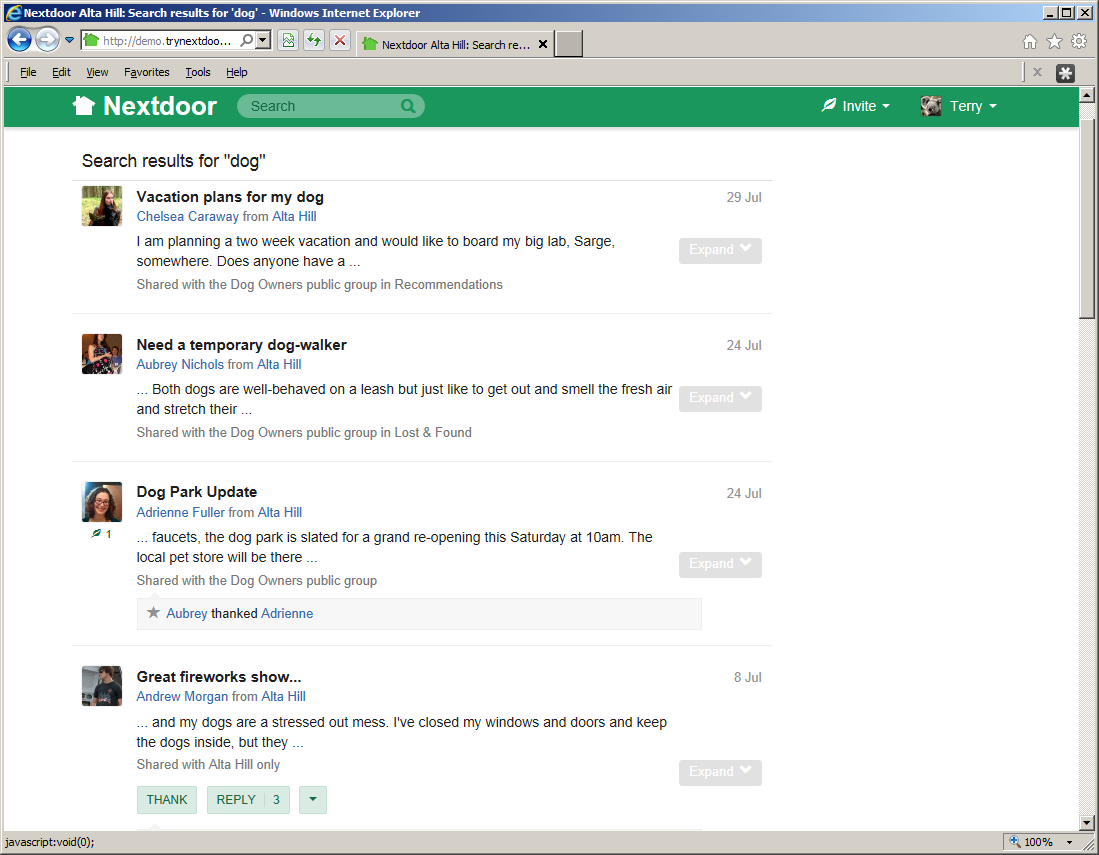Click Terry's profile avatar picture
The image size is (1099, 855).
[x=930, y=105]
